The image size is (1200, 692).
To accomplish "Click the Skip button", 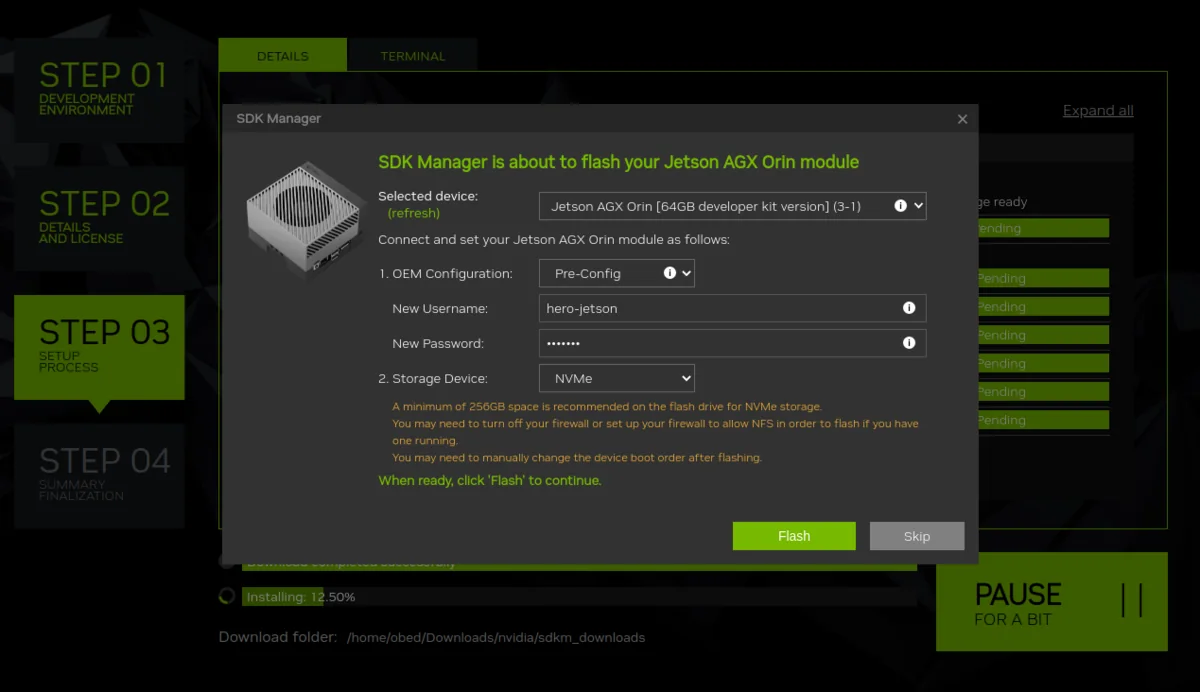I will pos(917,536).
